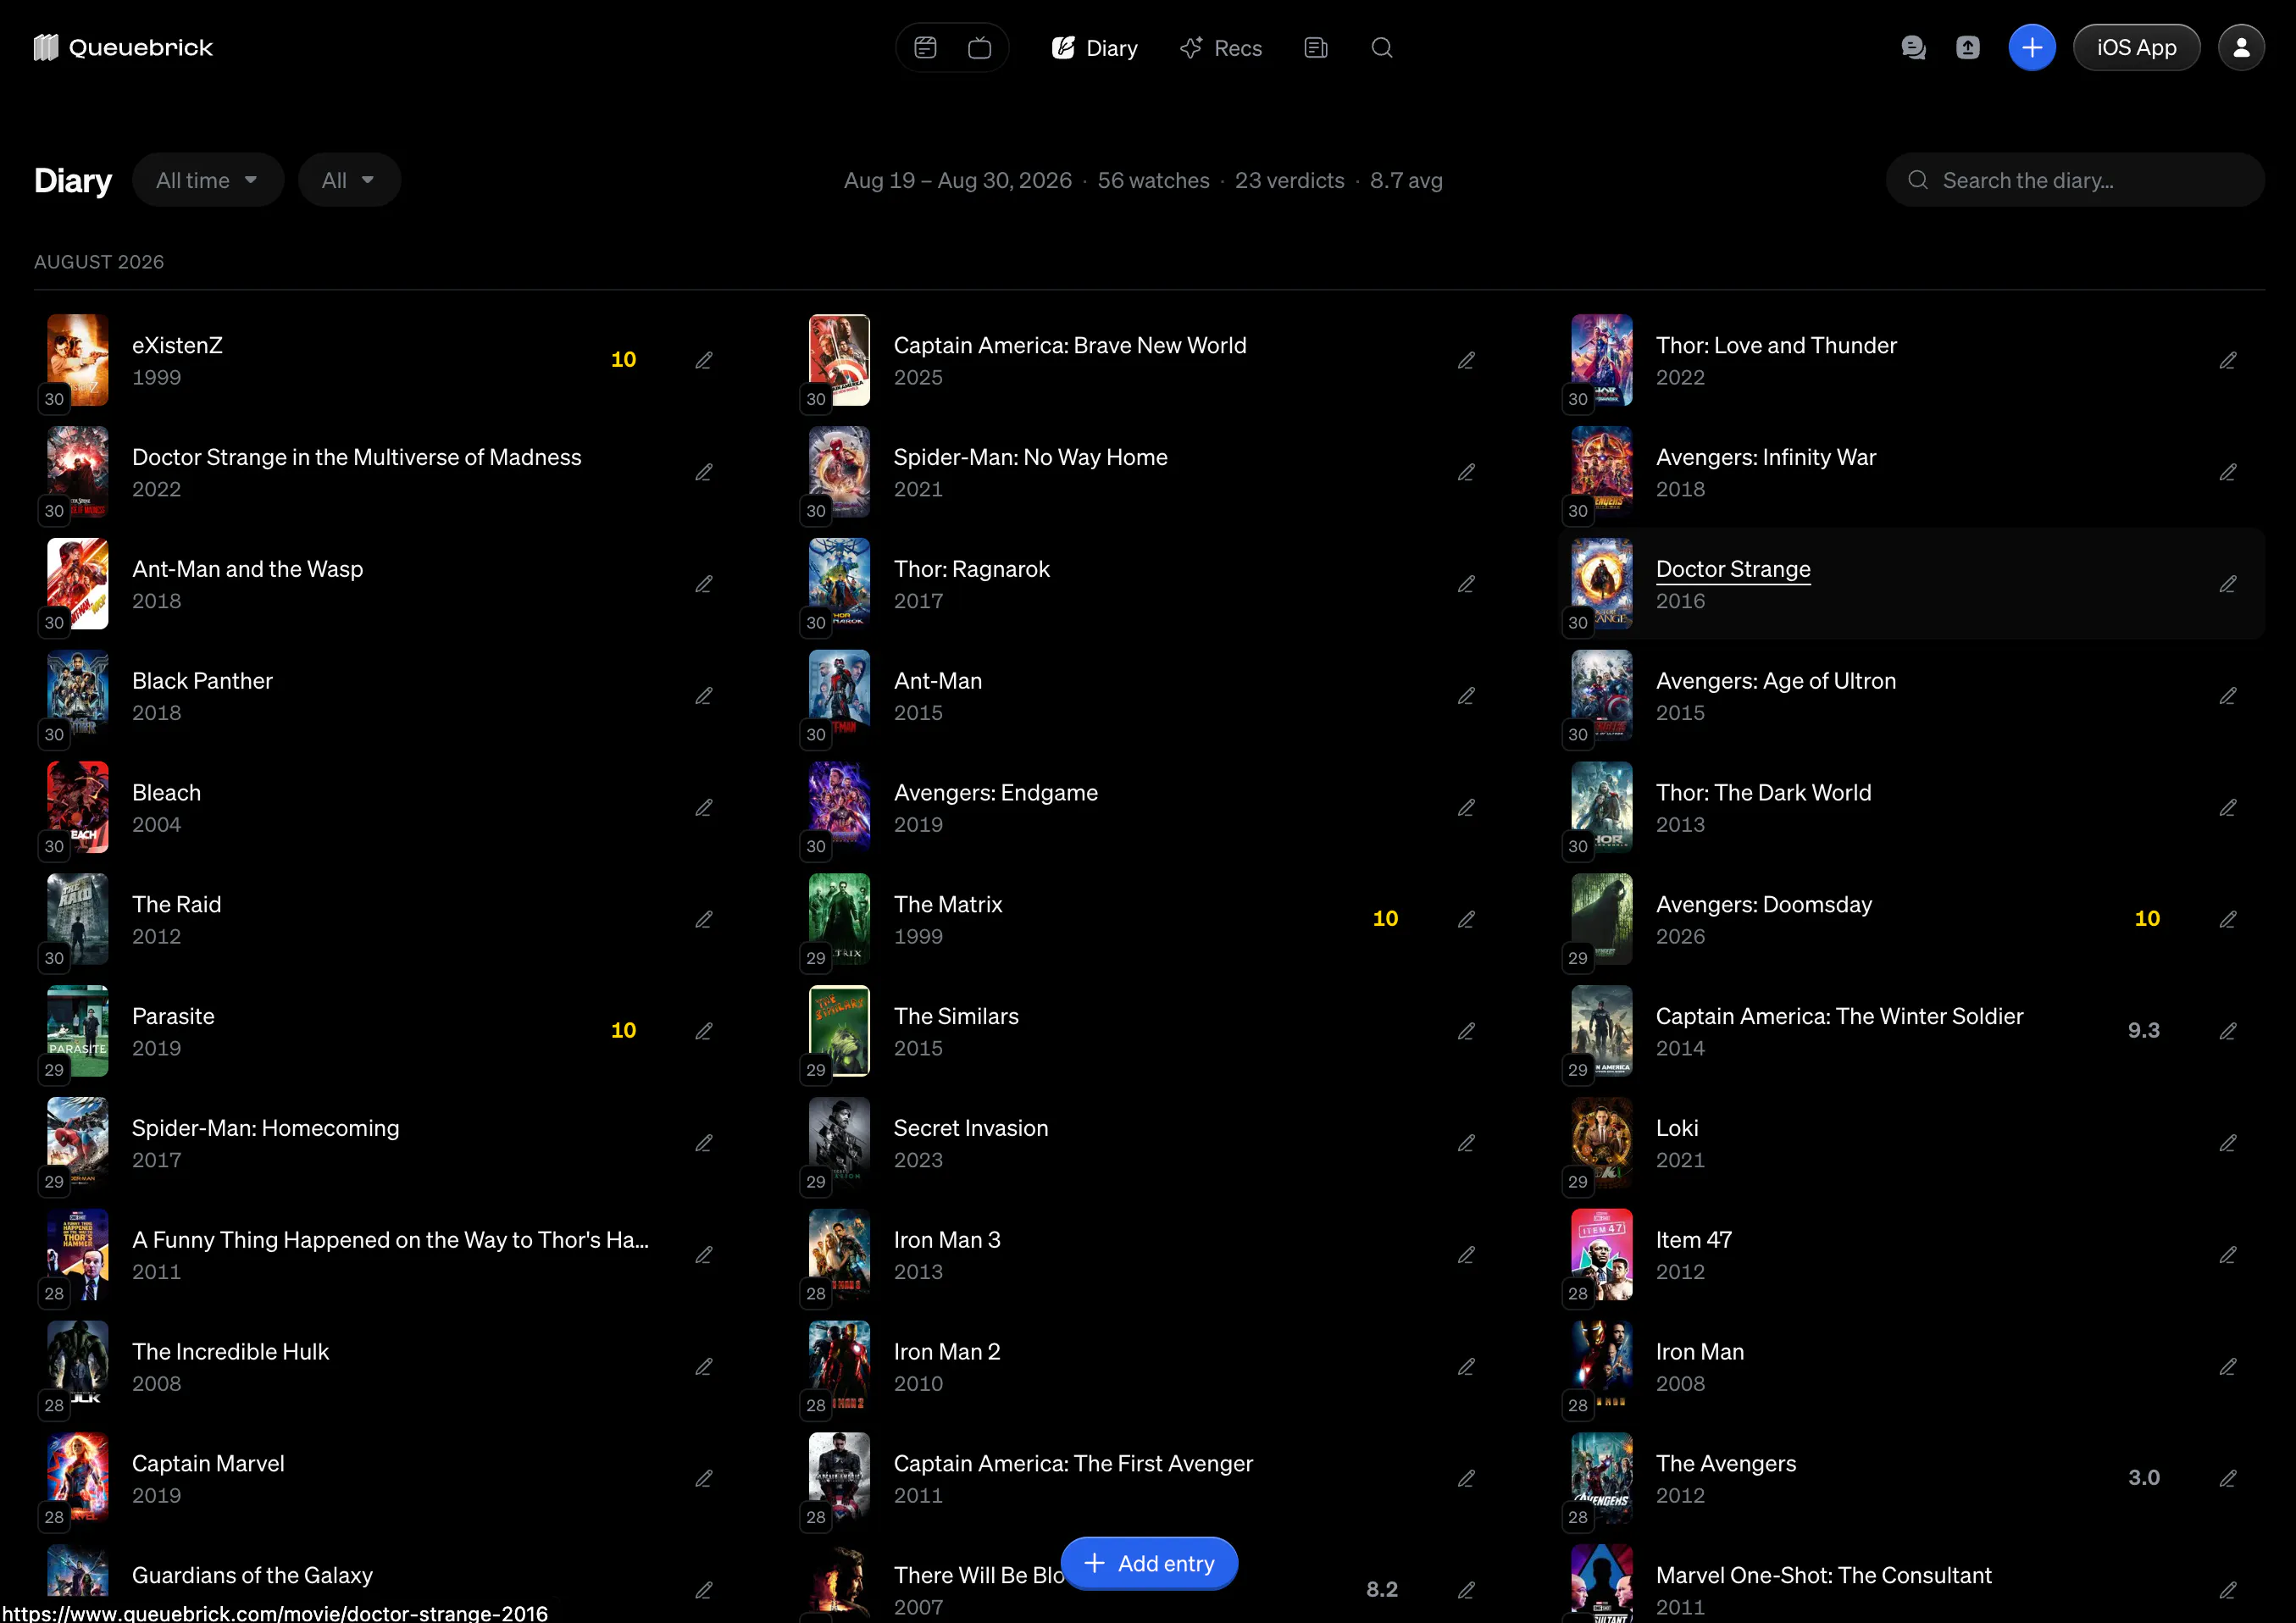This screenshot has height=1623, width=2296.
Task: Open the search icon in navigation
Action: pyautogui.click(x=1381, y=47)
